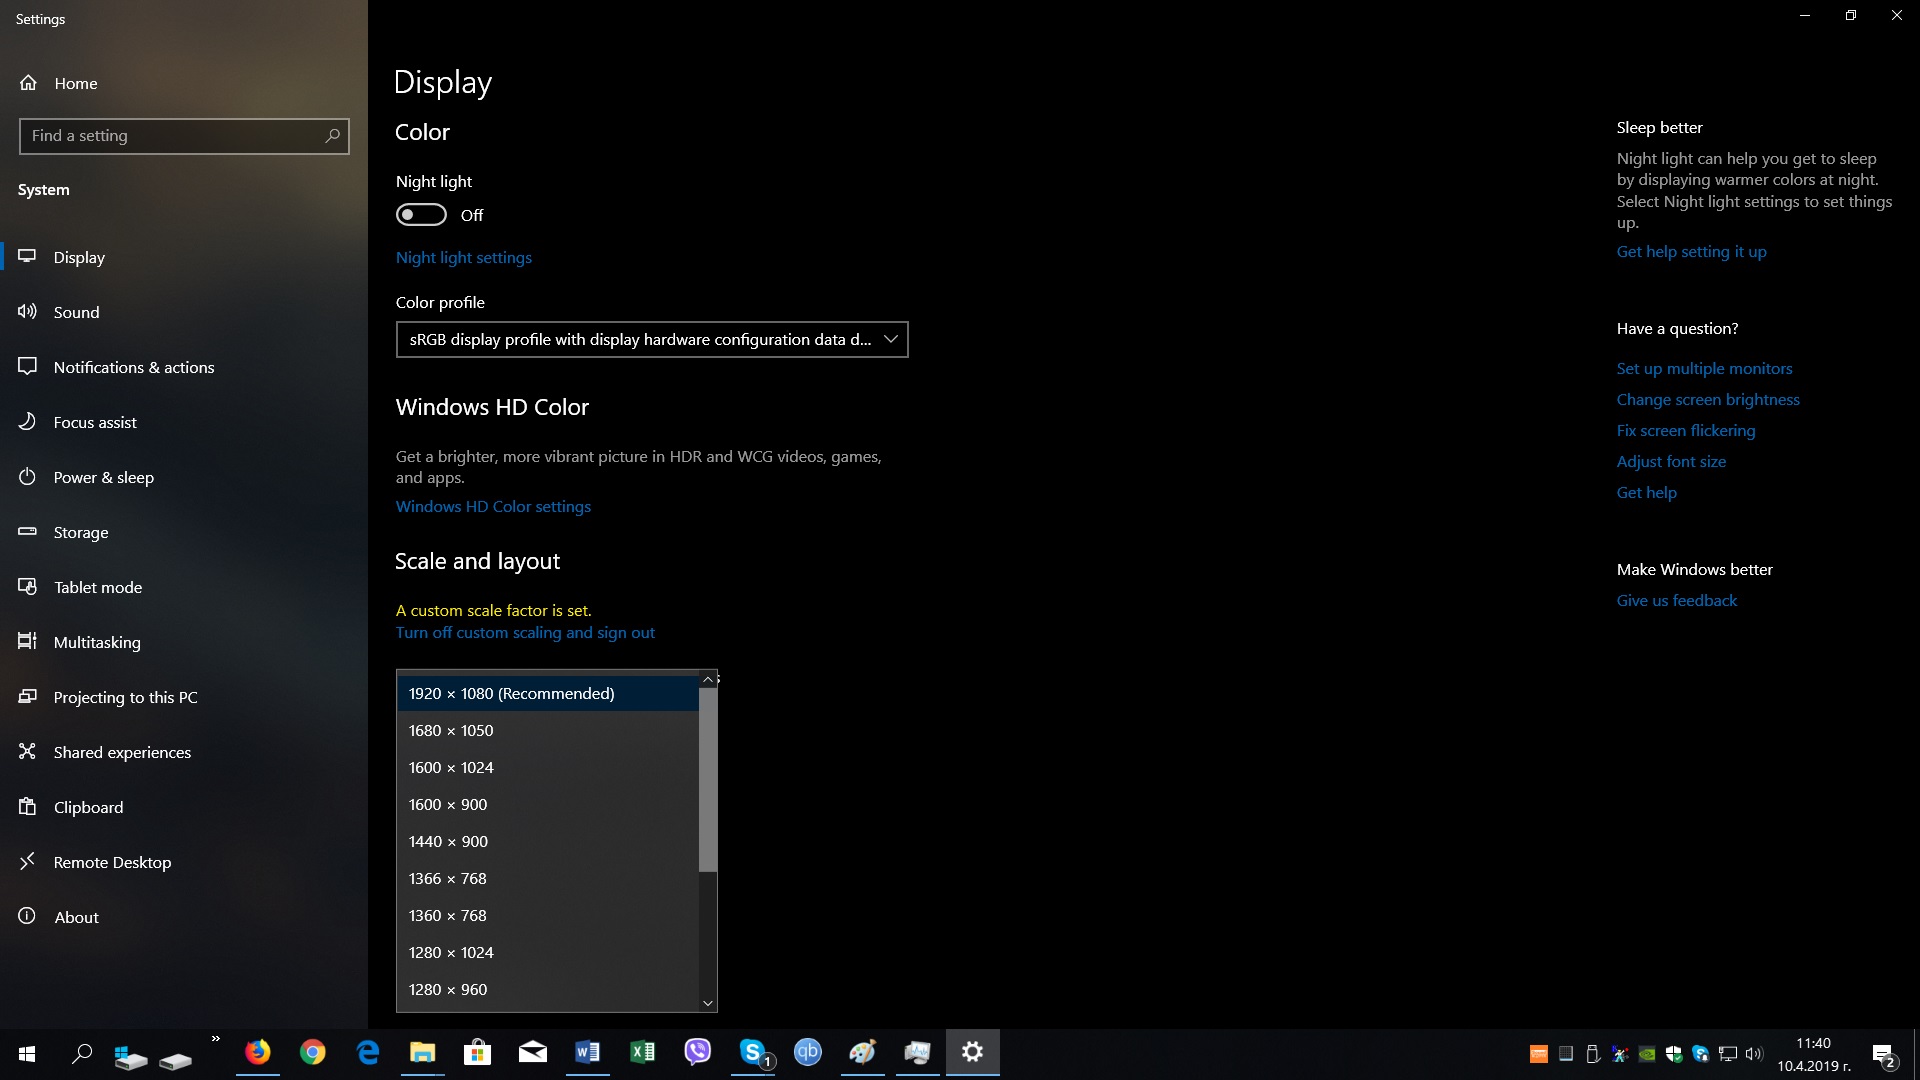
Task: Select 1280 × 1024 resolution entry
Action: [451, 952]
